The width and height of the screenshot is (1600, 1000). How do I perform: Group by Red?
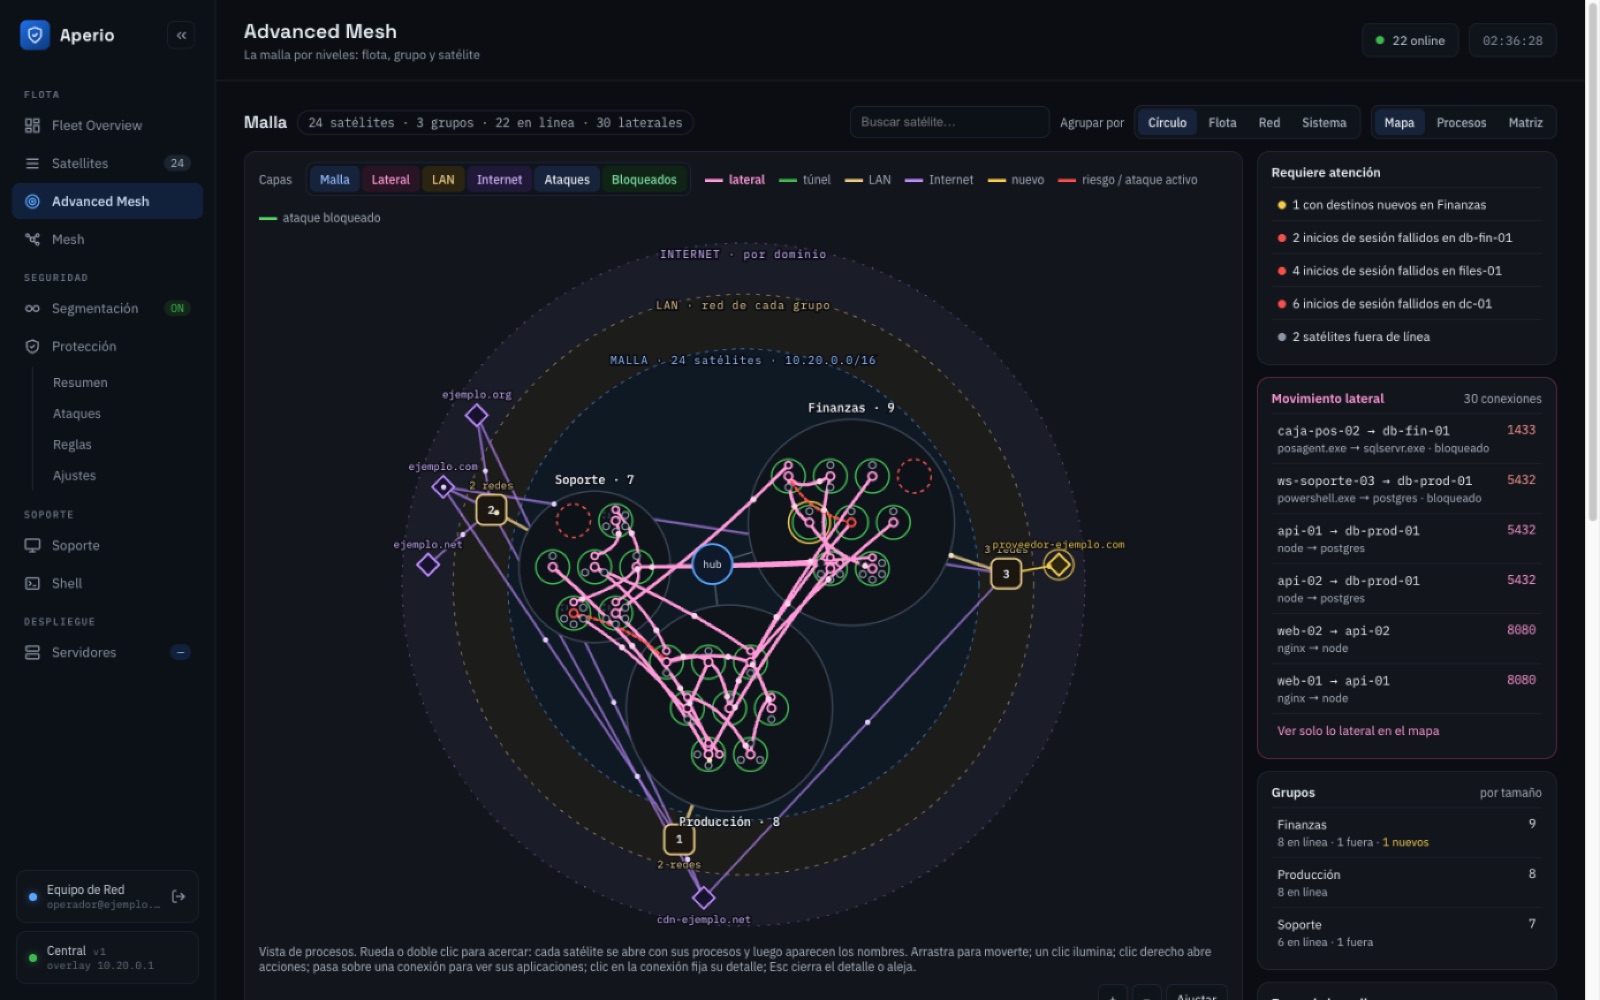point(1269,123)
